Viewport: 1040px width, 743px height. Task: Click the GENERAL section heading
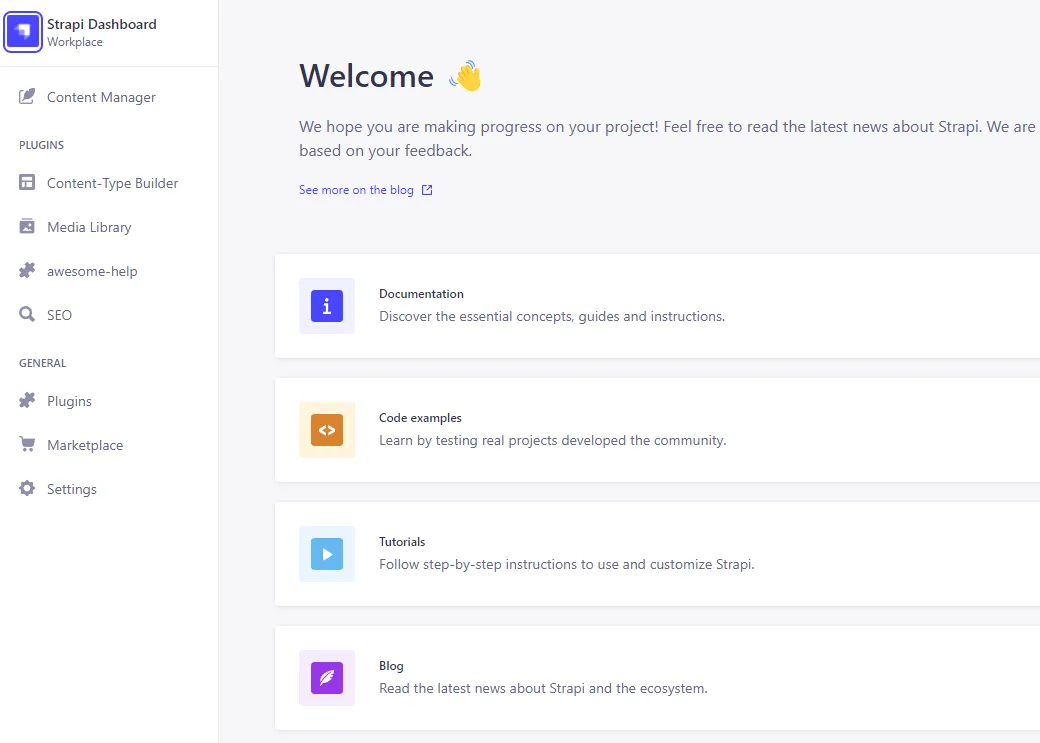(x=42, y=363)
